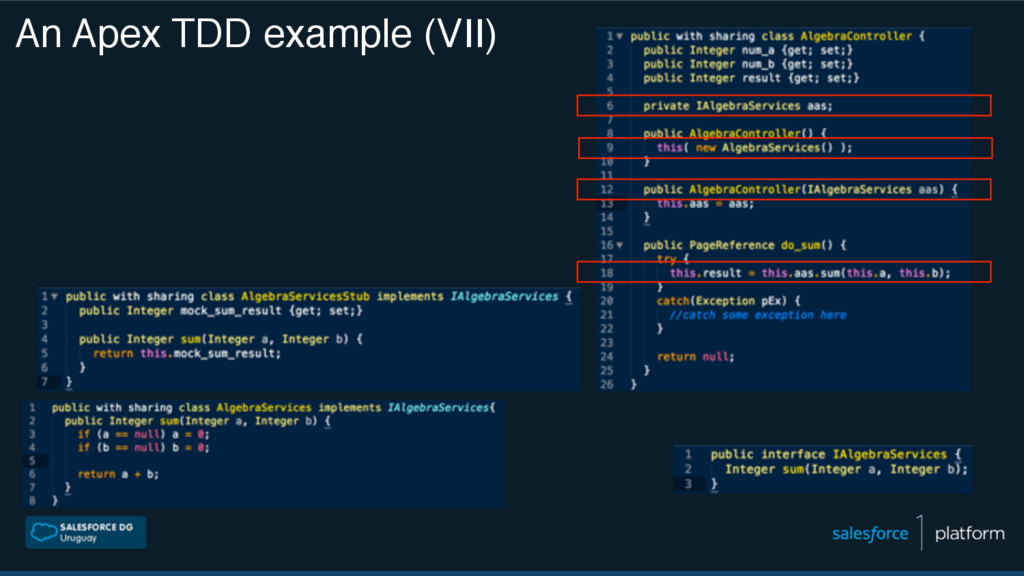Click the line 'public Integer num_a {get; set;}'
Screen dimensions: 1024x576
748,50
